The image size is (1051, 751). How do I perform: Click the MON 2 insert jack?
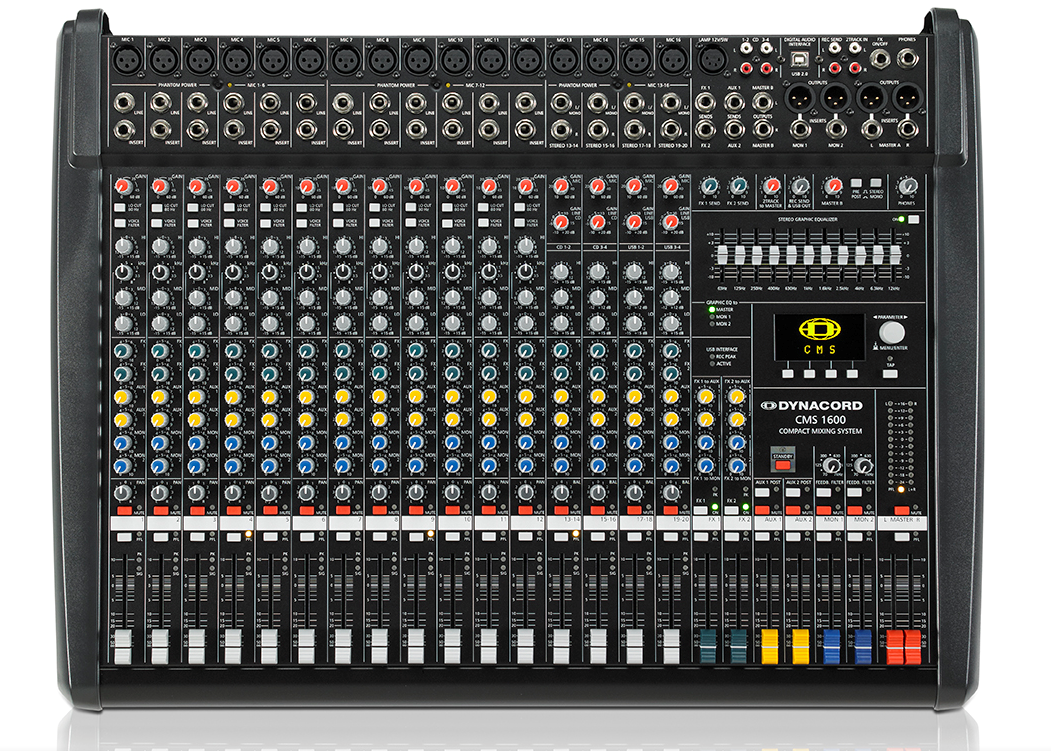pos(837,129)
